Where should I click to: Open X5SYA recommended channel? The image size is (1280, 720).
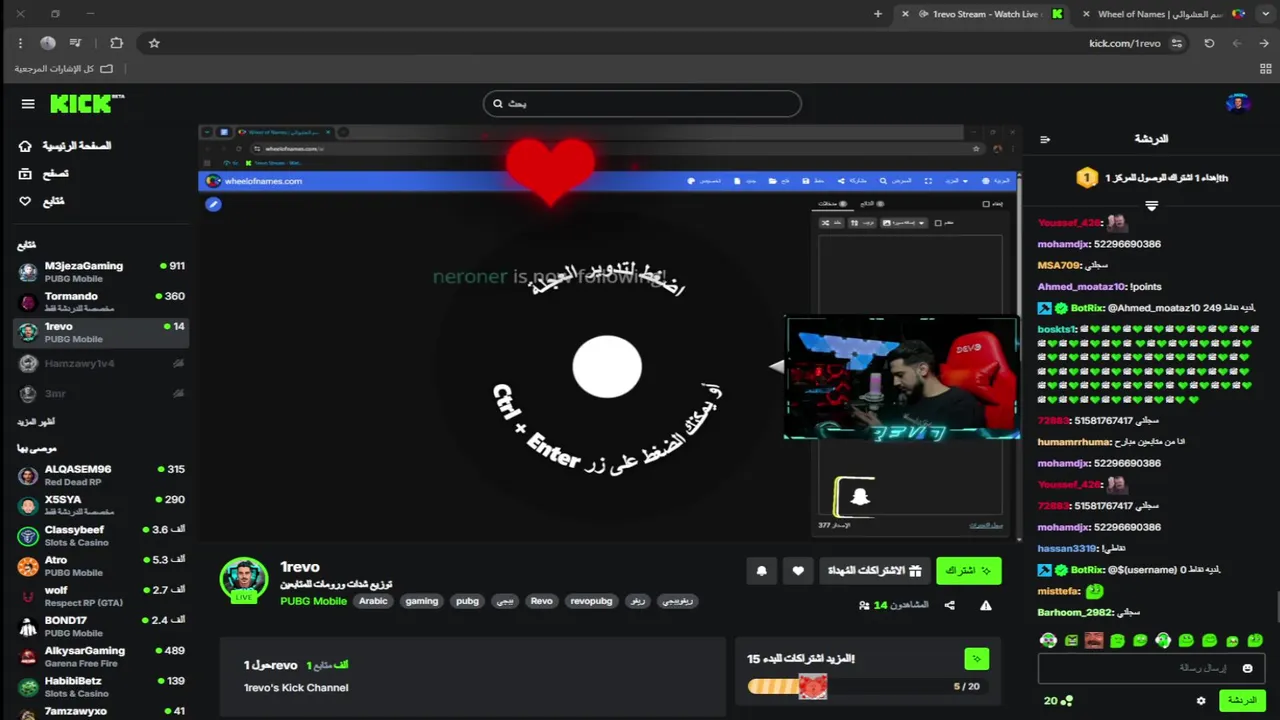tap(100, 504)
